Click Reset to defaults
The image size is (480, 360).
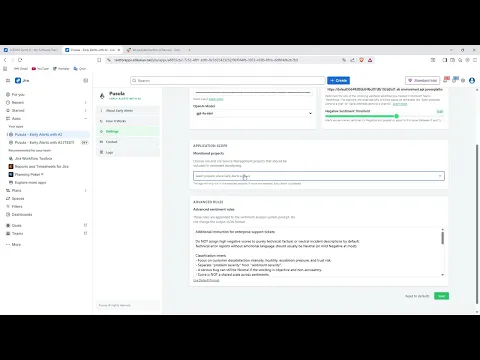pos(417,296)
